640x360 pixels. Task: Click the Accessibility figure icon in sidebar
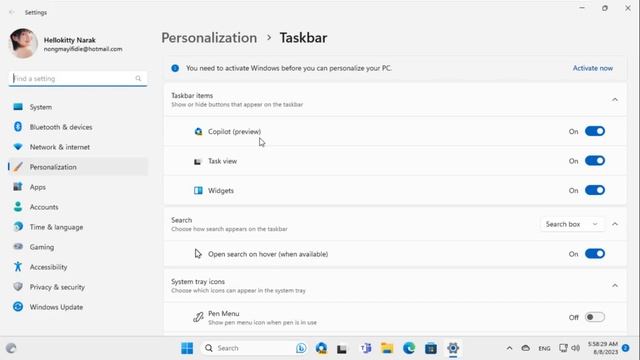tap(18, 267)
